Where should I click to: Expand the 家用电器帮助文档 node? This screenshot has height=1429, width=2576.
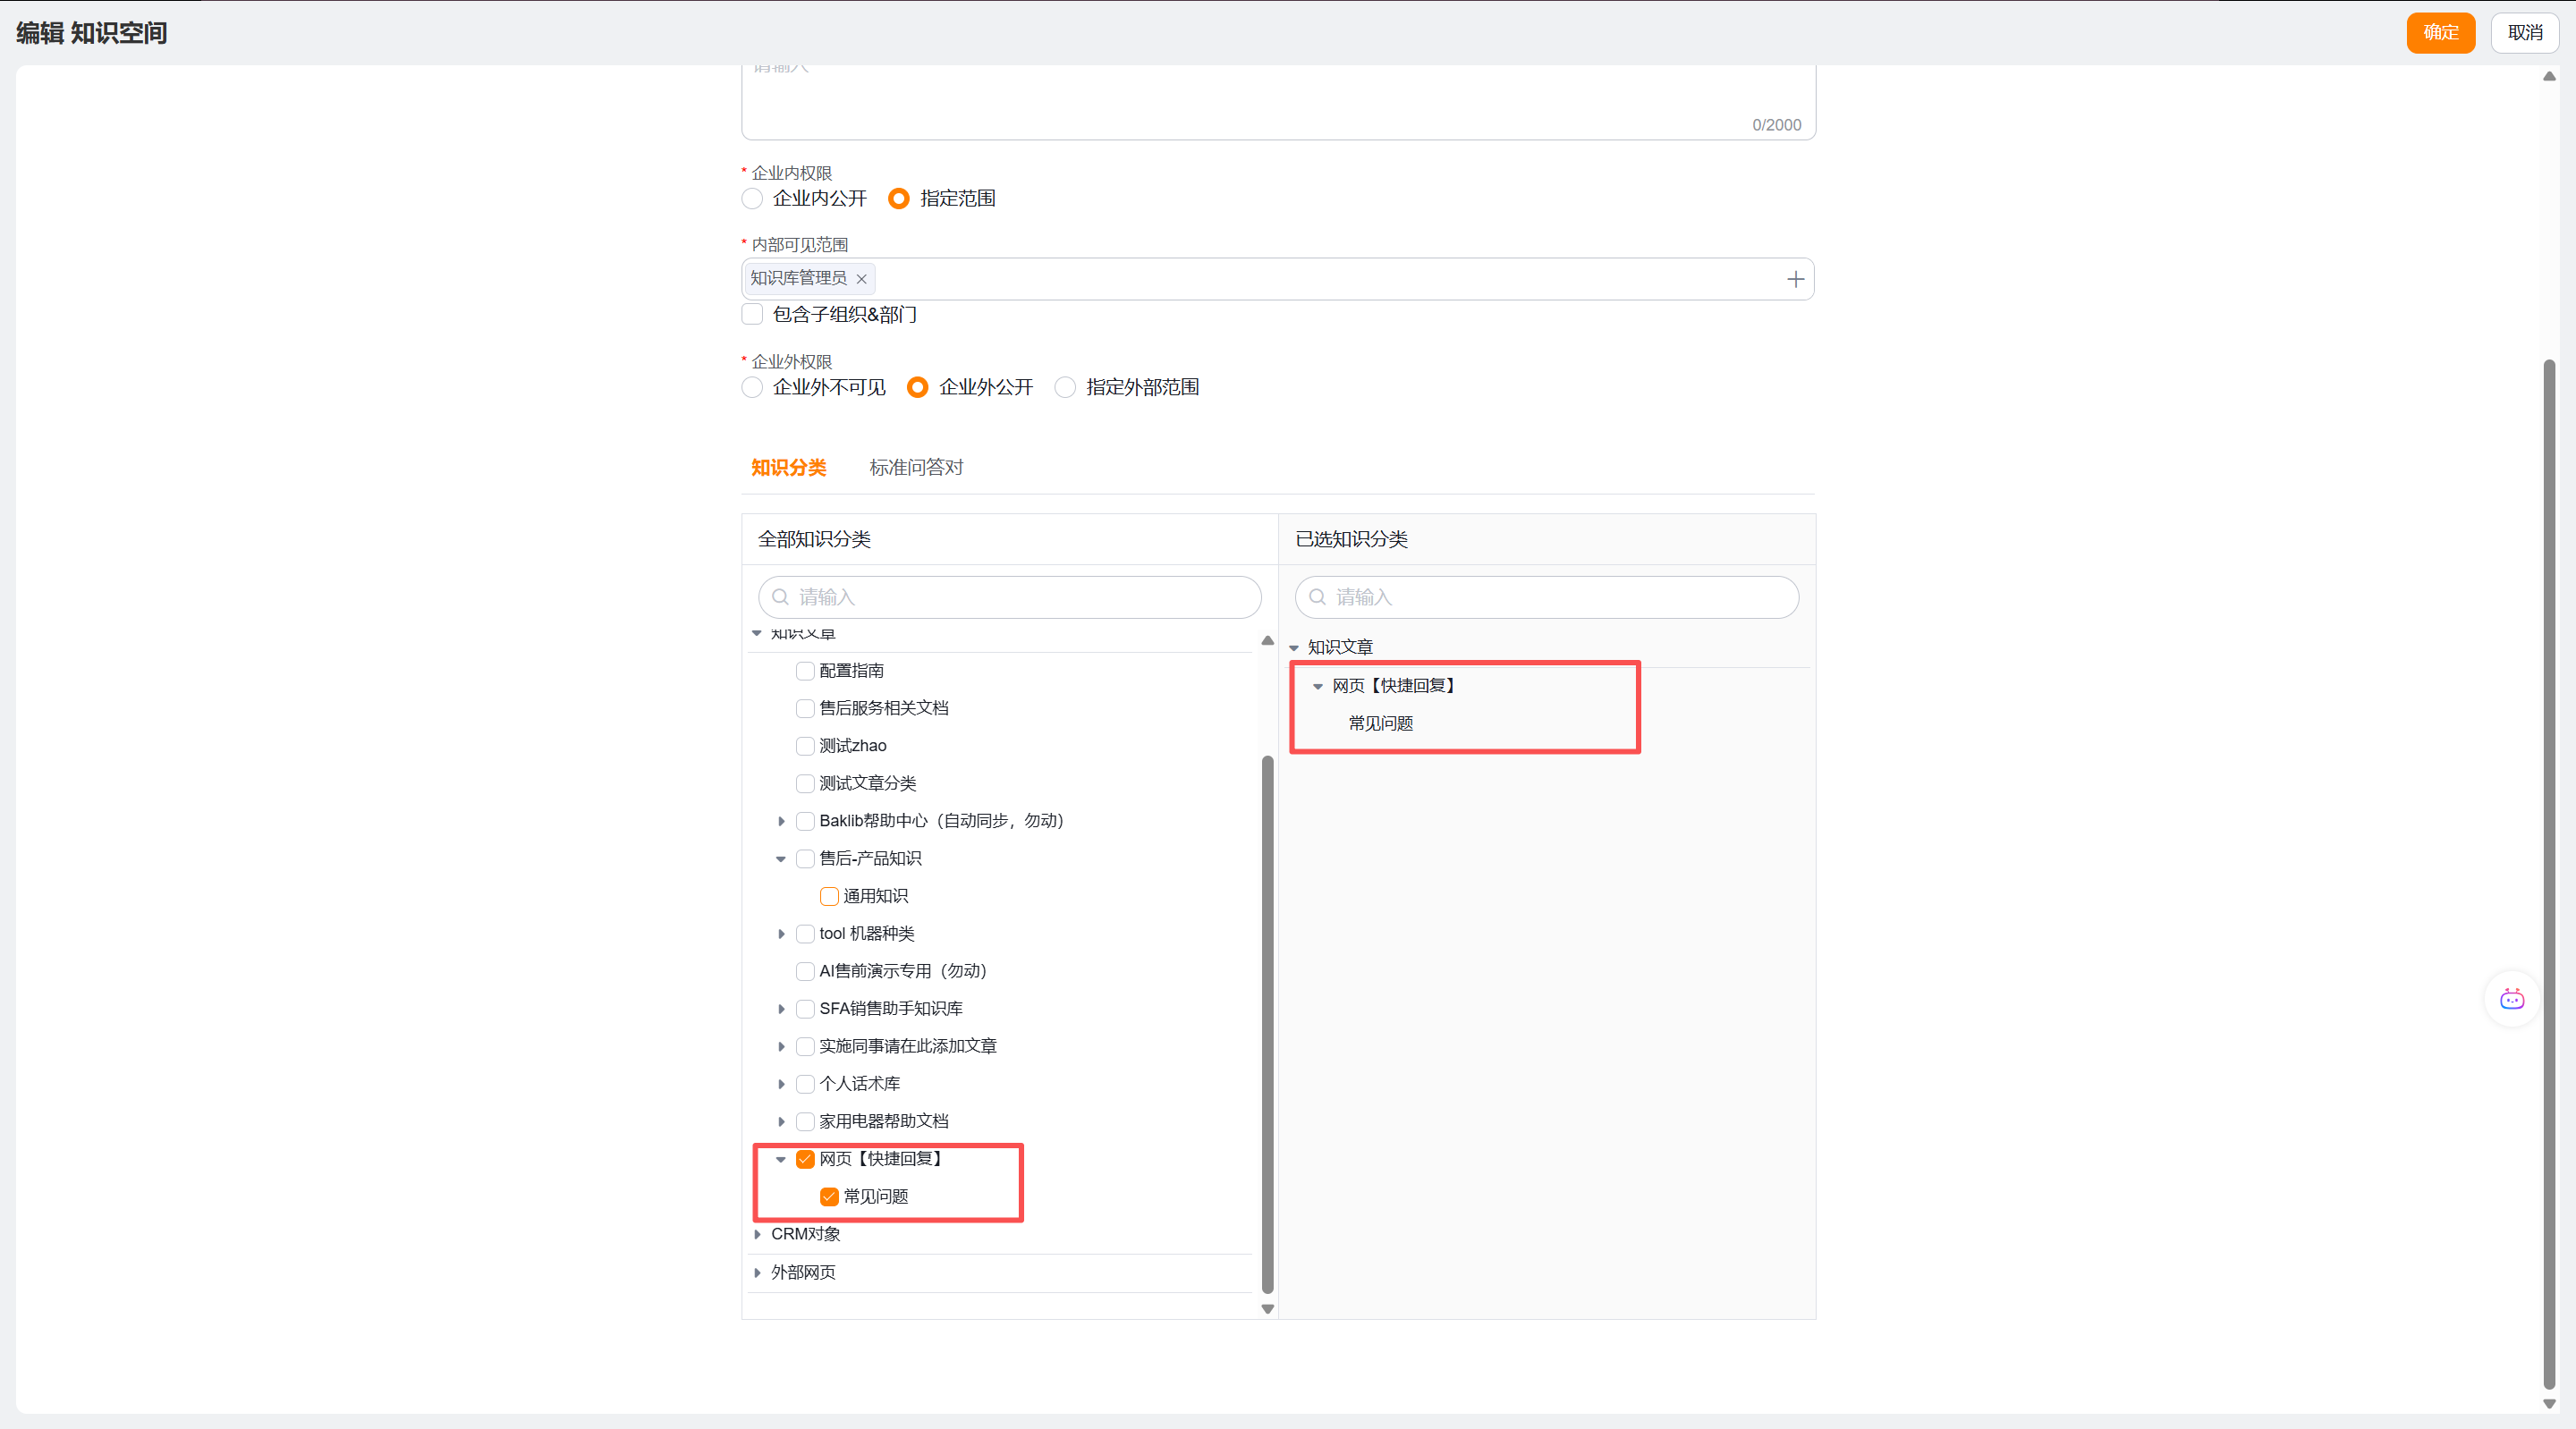pyautogui.click(x=781, y=1122)
